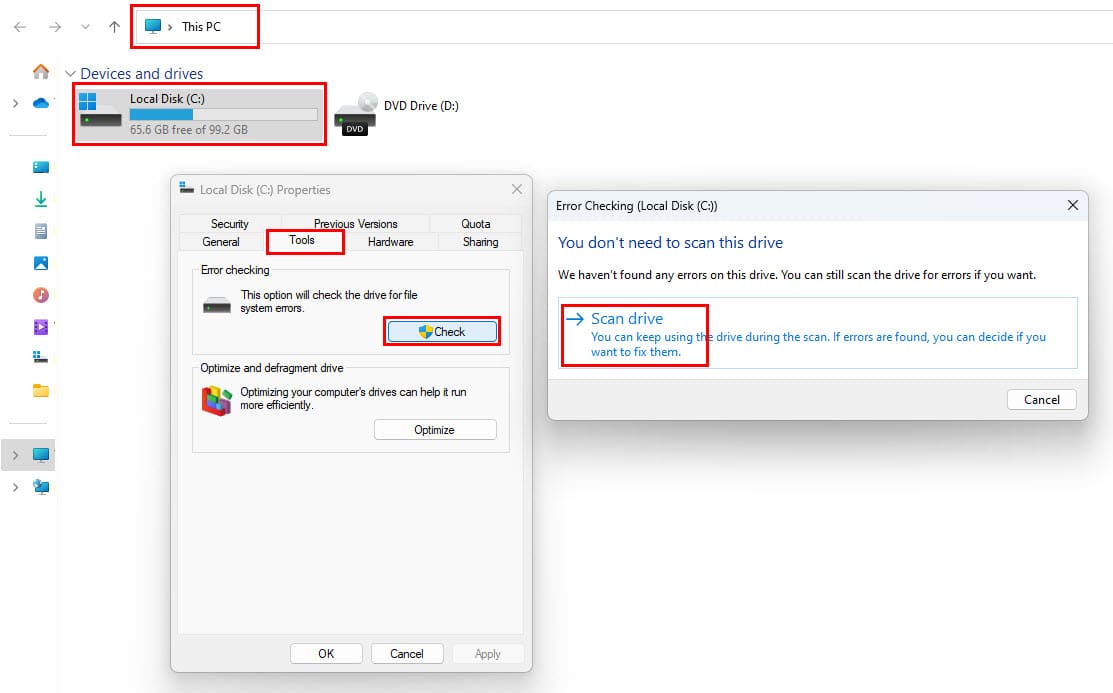Click the Check button under Error checking

442,331
